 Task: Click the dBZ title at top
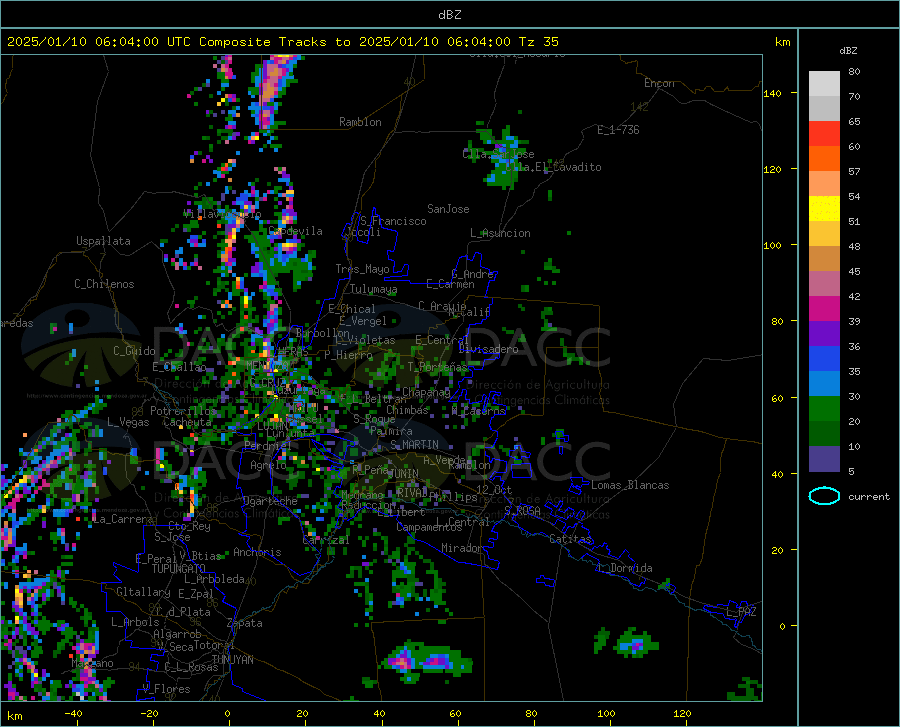[449, 15]
